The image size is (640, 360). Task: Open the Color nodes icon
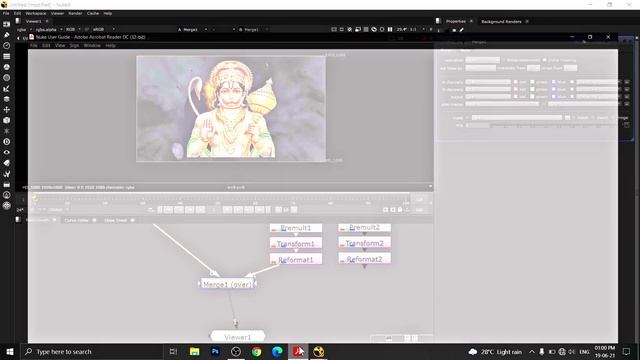pos(7,67)
